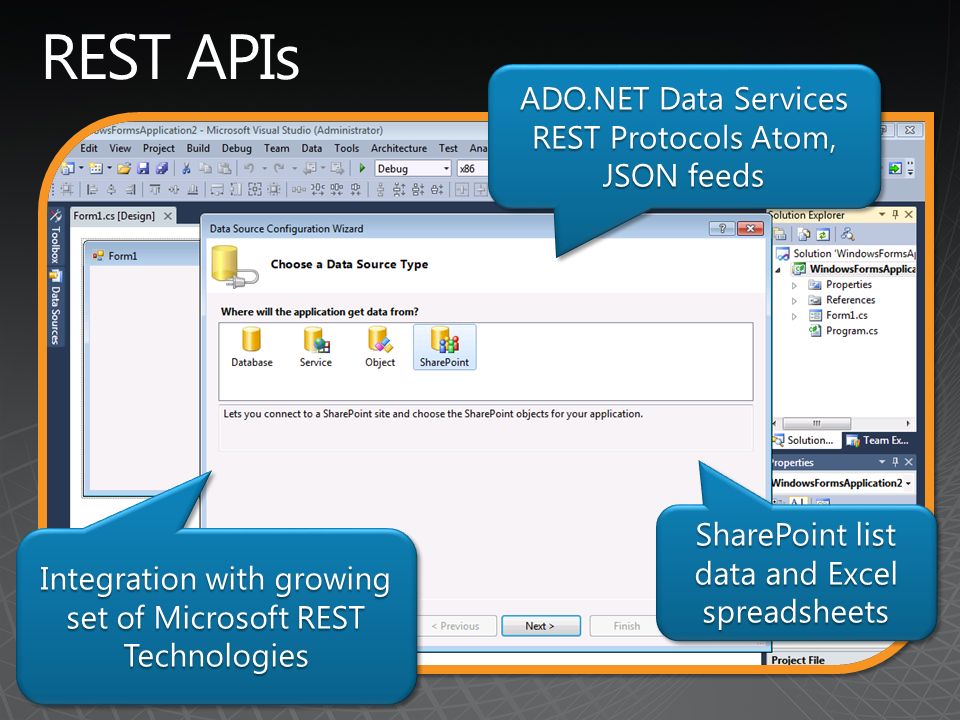Screen dimensions: 960x720
Task: Expand the References node in Solution Explorer
Action: pyautogui.click(x=794, y=301)
